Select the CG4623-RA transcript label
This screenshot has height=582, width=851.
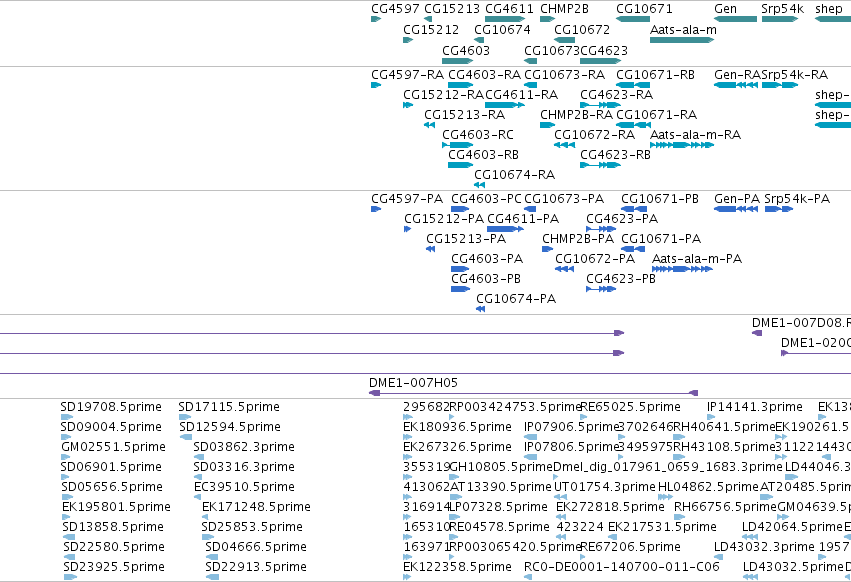[617, 94]
